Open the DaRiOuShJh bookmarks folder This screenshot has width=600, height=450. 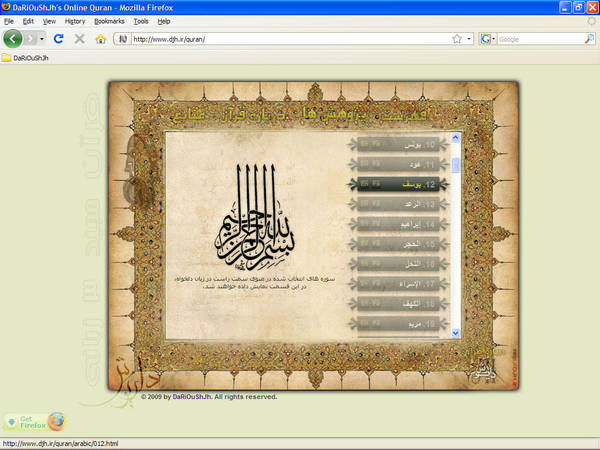(x=25, y=58)
